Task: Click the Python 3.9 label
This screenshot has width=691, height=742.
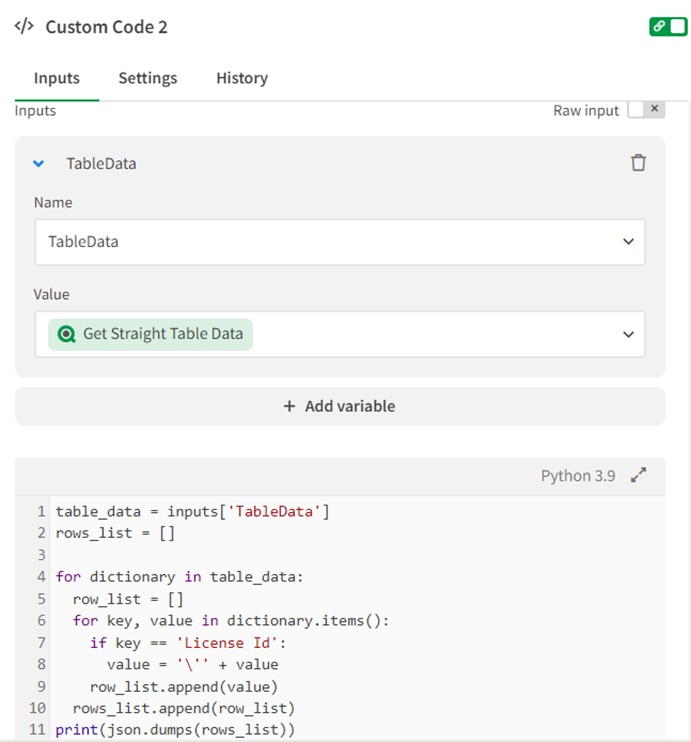Action: pyautogui.click(x=578, y=476)
